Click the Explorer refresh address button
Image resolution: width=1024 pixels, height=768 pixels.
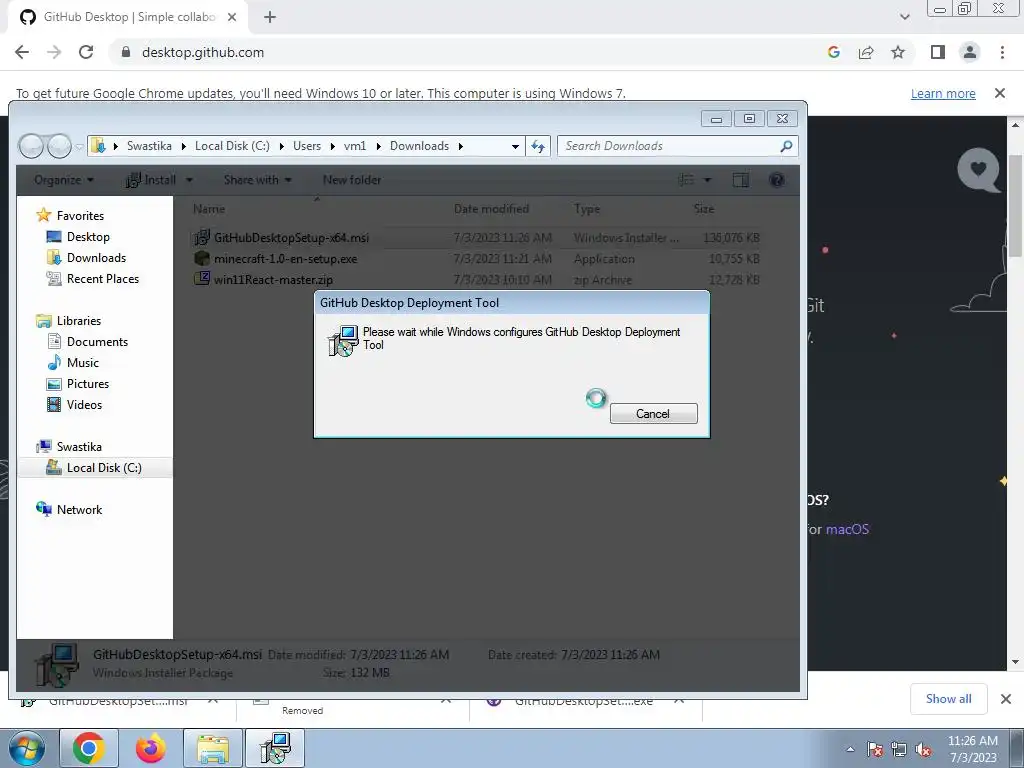click(x=538, y=146)
